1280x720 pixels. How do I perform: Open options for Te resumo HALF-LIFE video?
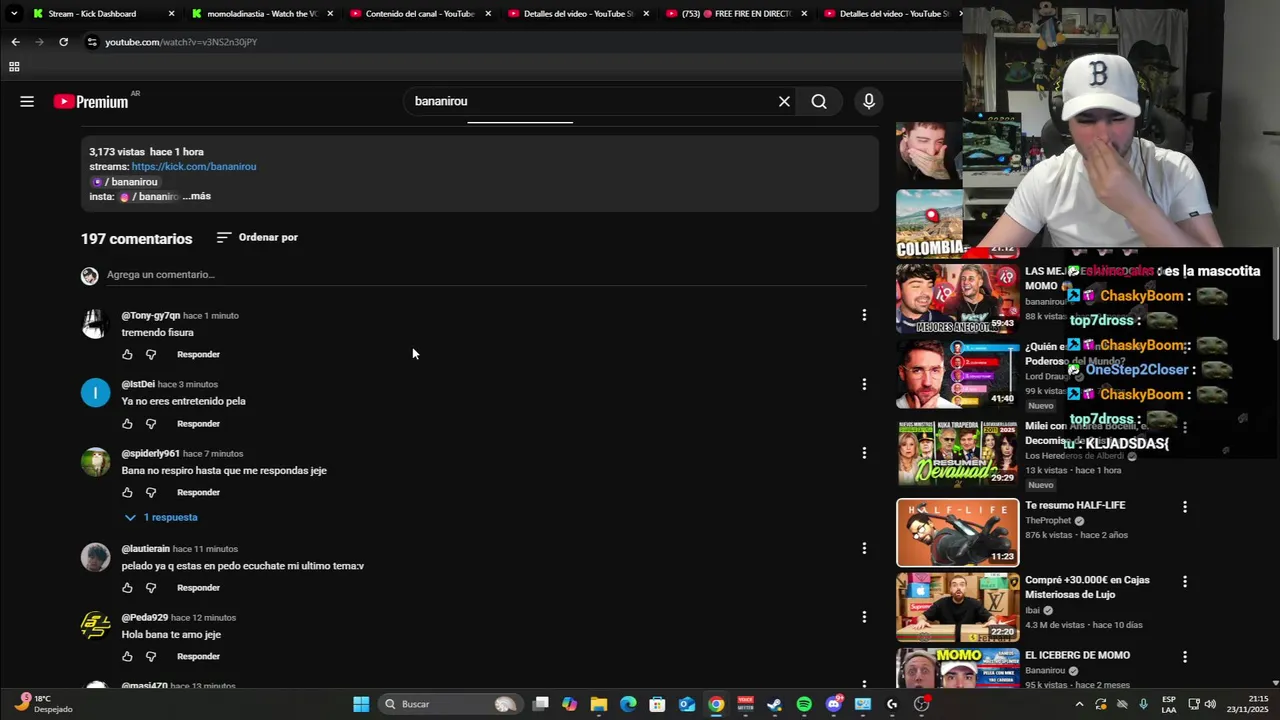pos(1185,507)
